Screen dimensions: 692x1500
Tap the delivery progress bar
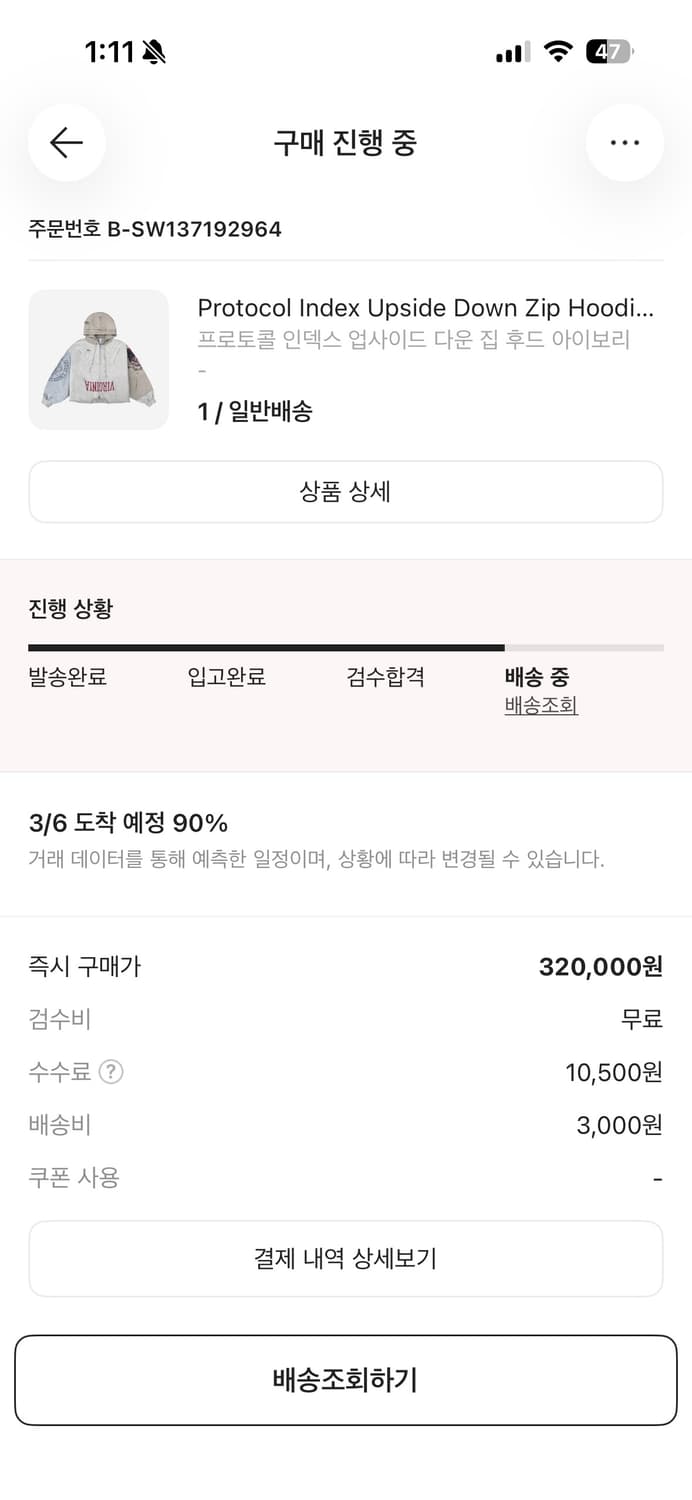click(x=346, y=647)
